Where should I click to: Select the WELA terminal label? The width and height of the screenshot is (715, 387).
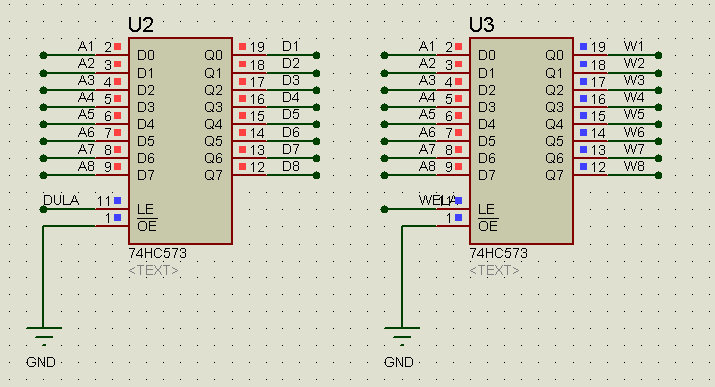pyautogui.click(x=436, y=200)
